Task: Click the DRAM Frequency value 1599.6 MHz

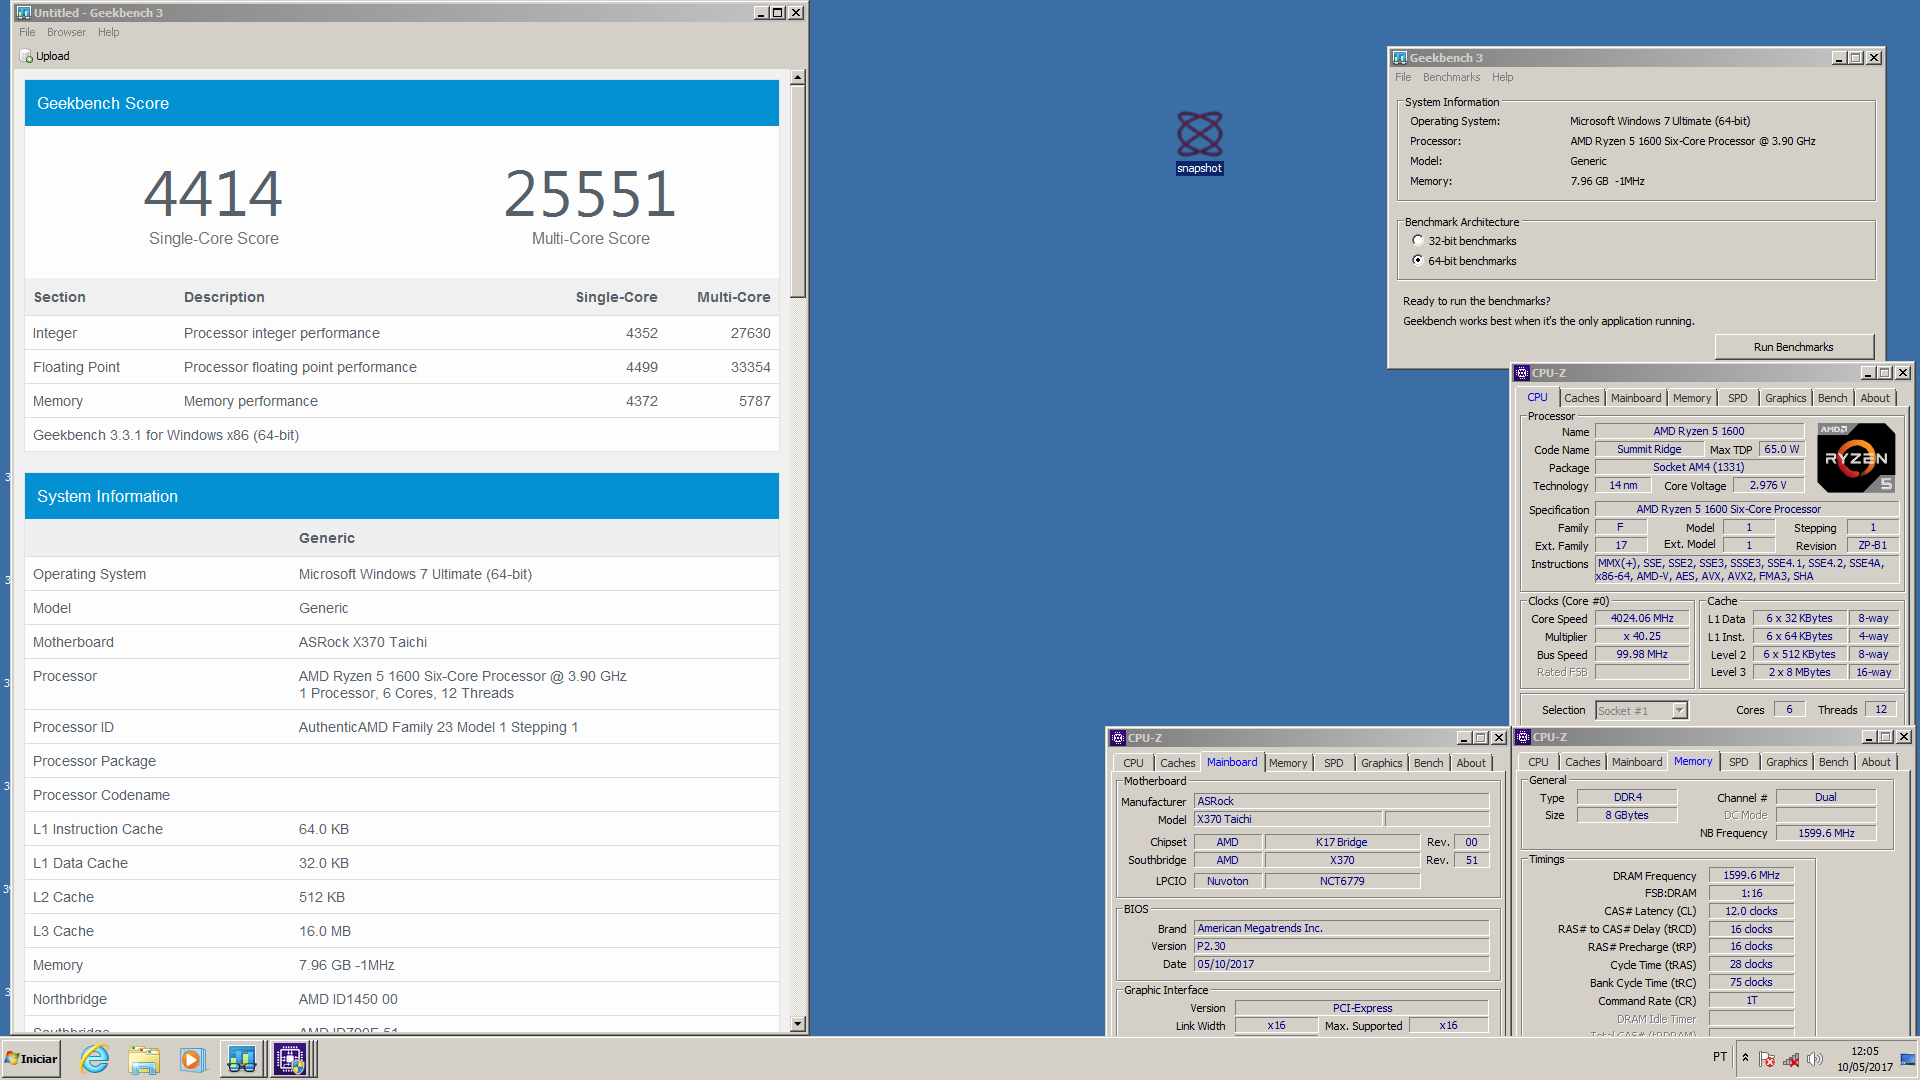Action: point(1750,875)
